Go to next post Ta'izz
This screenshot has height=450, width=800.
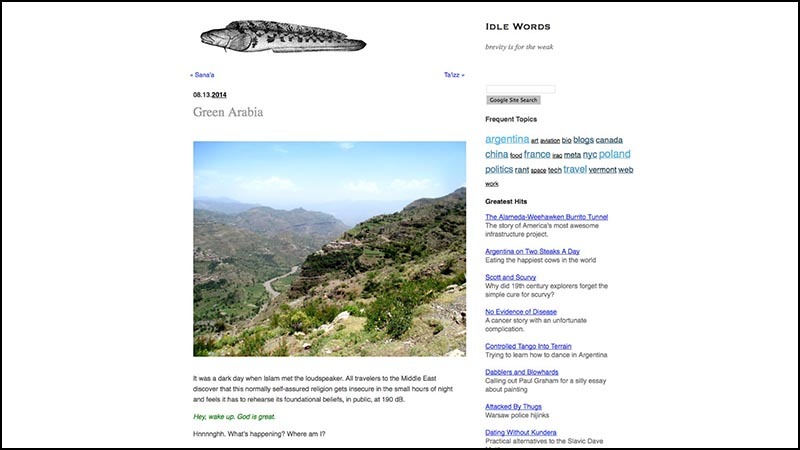tap(454, 75)
